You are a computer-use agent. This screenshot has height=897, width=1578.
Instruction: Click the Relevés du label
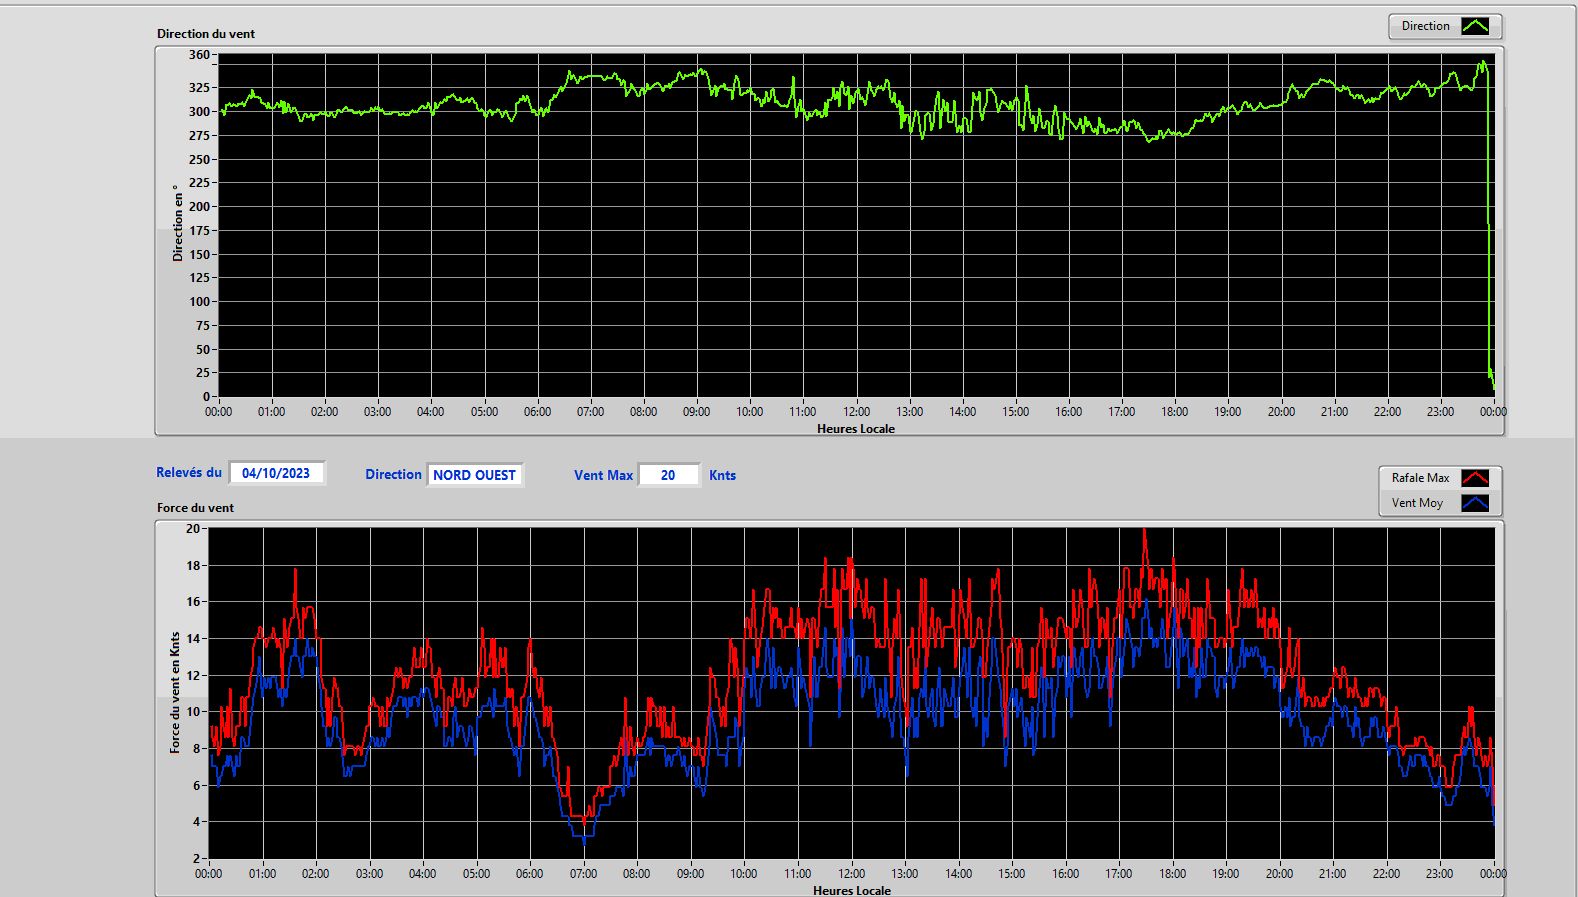189,472
